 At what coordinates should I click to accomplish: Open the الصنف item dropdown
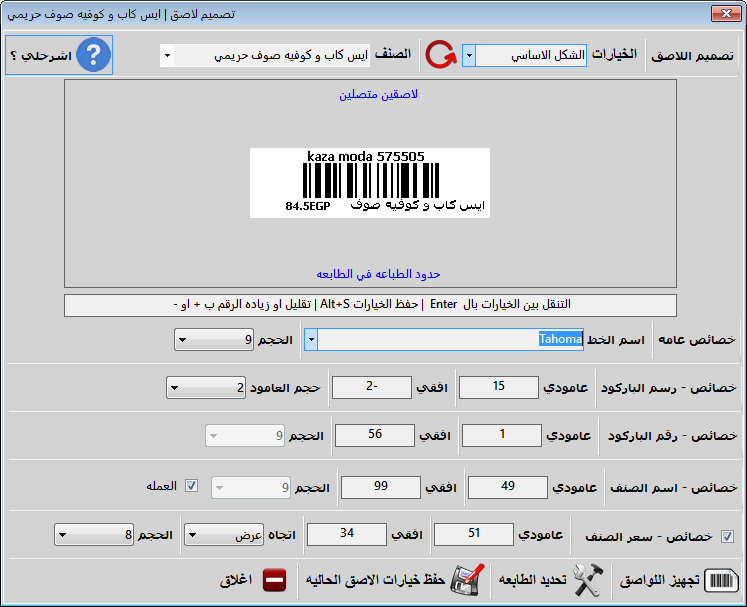pyautogui.click(x=167, y=56)
